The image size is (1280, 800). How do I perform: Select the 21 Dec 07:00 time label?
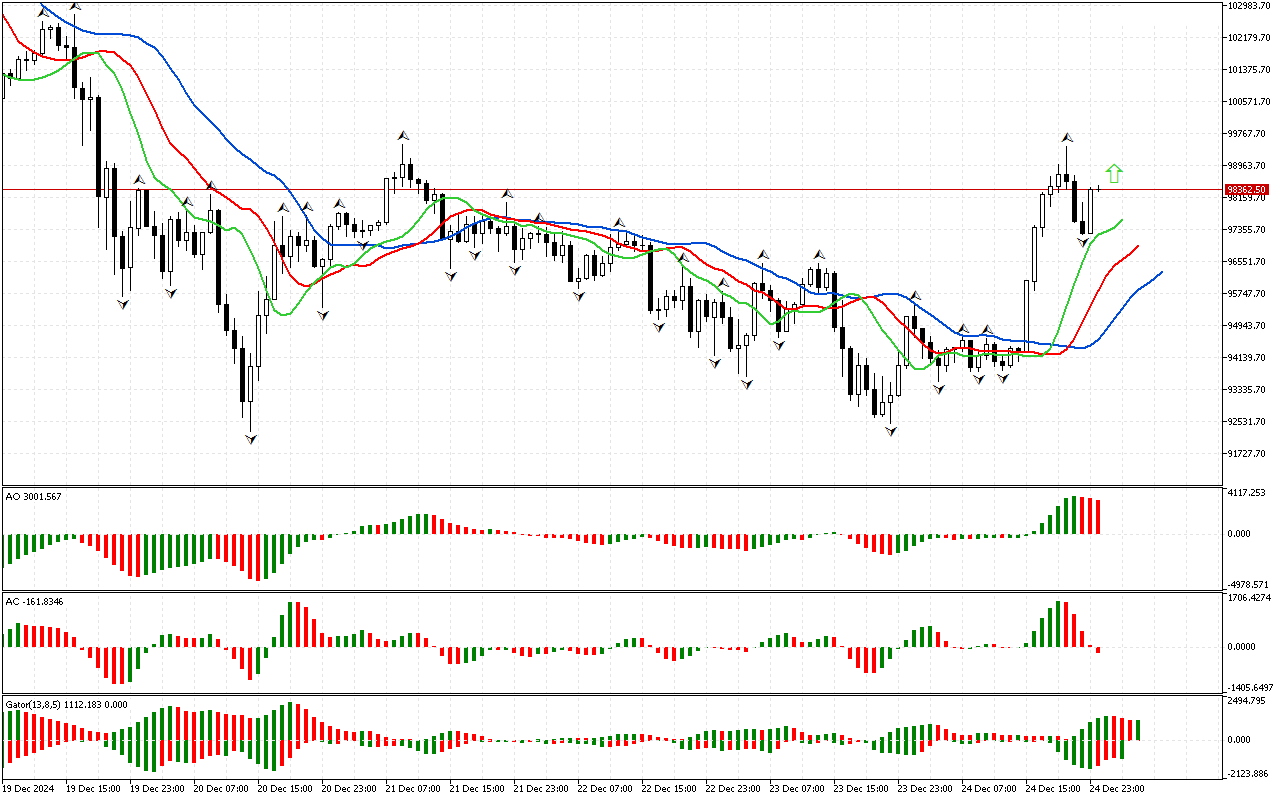413,788
